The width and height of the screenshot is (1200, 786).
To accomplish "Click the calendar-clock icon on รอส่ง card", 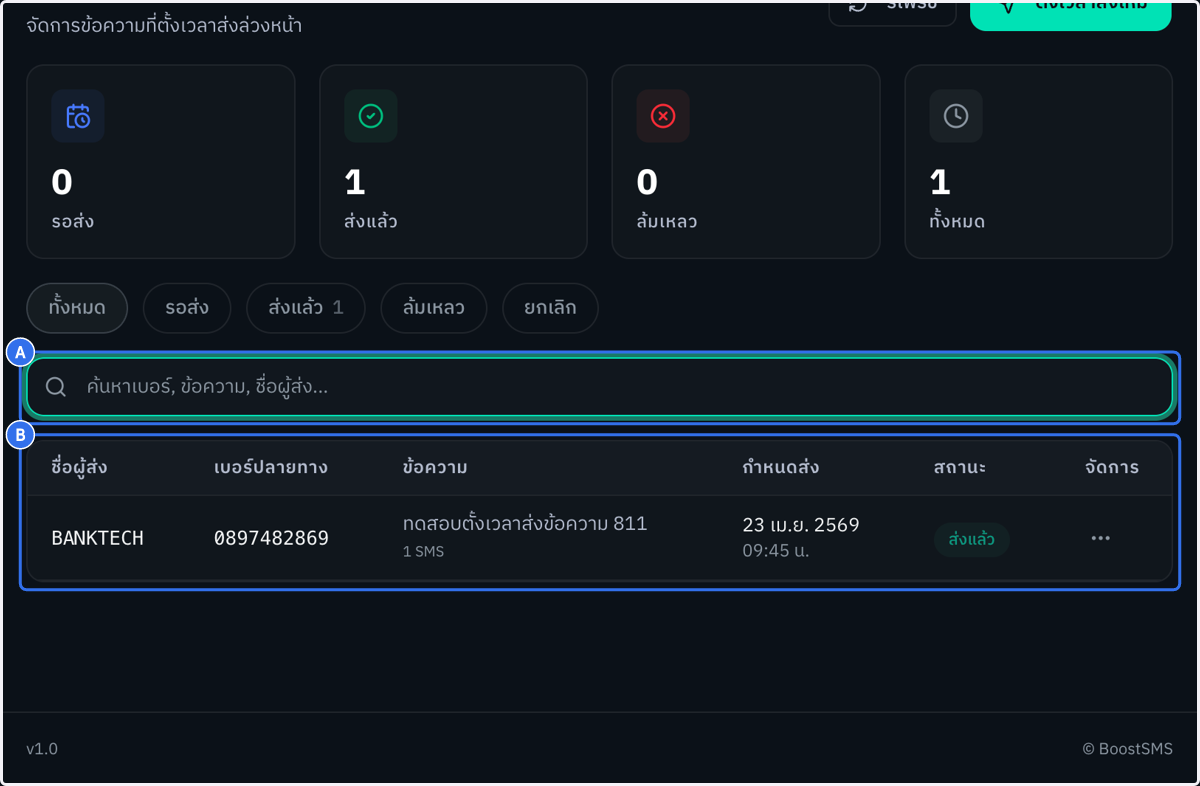I will click(78, 116).
